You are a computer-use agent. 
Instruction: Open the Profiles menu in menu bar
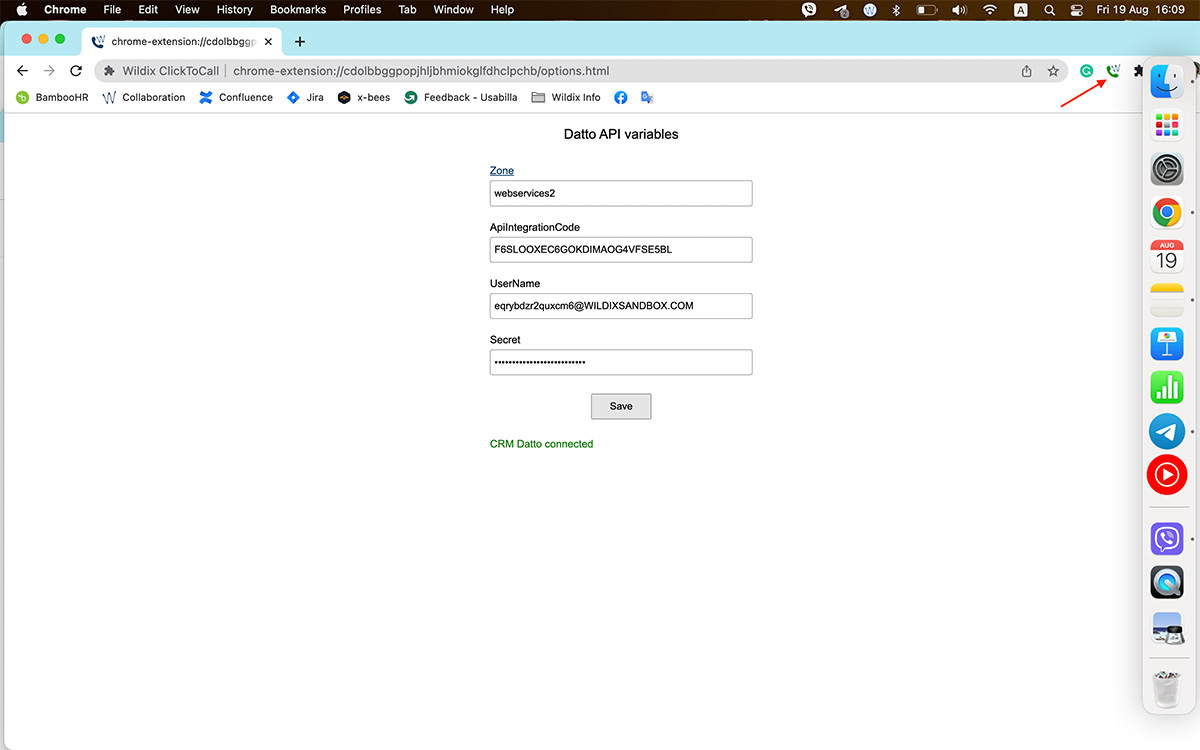tap(362, 10)
